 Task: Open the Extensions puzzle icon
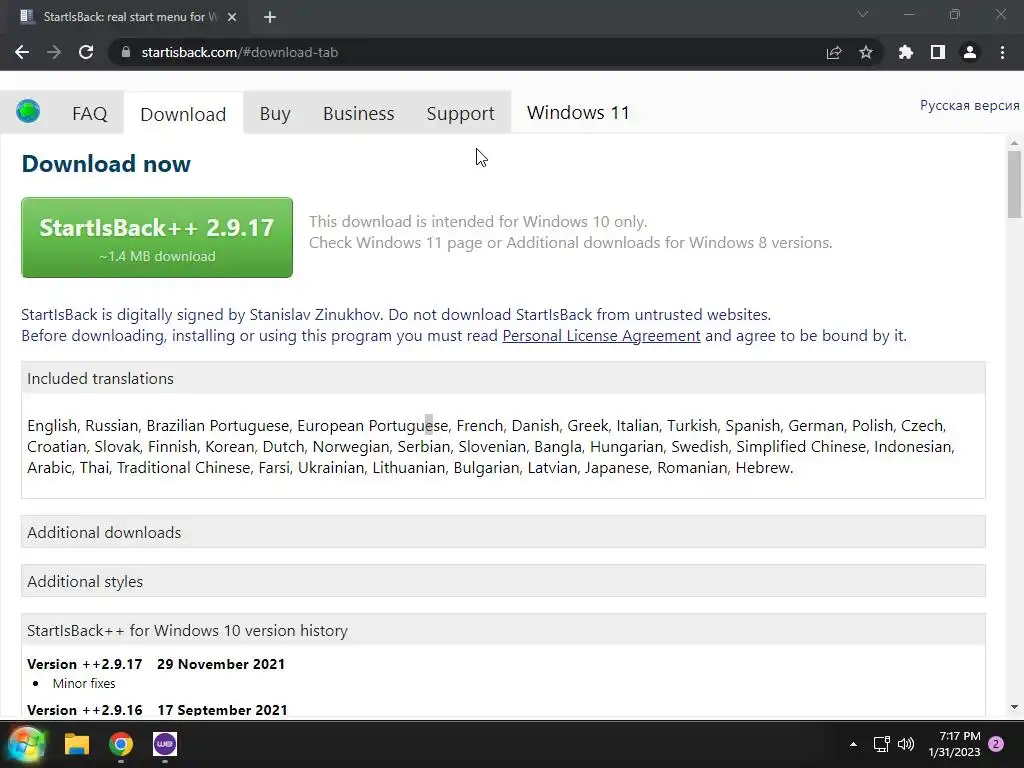pyautogui.click(x=906, y=52)
